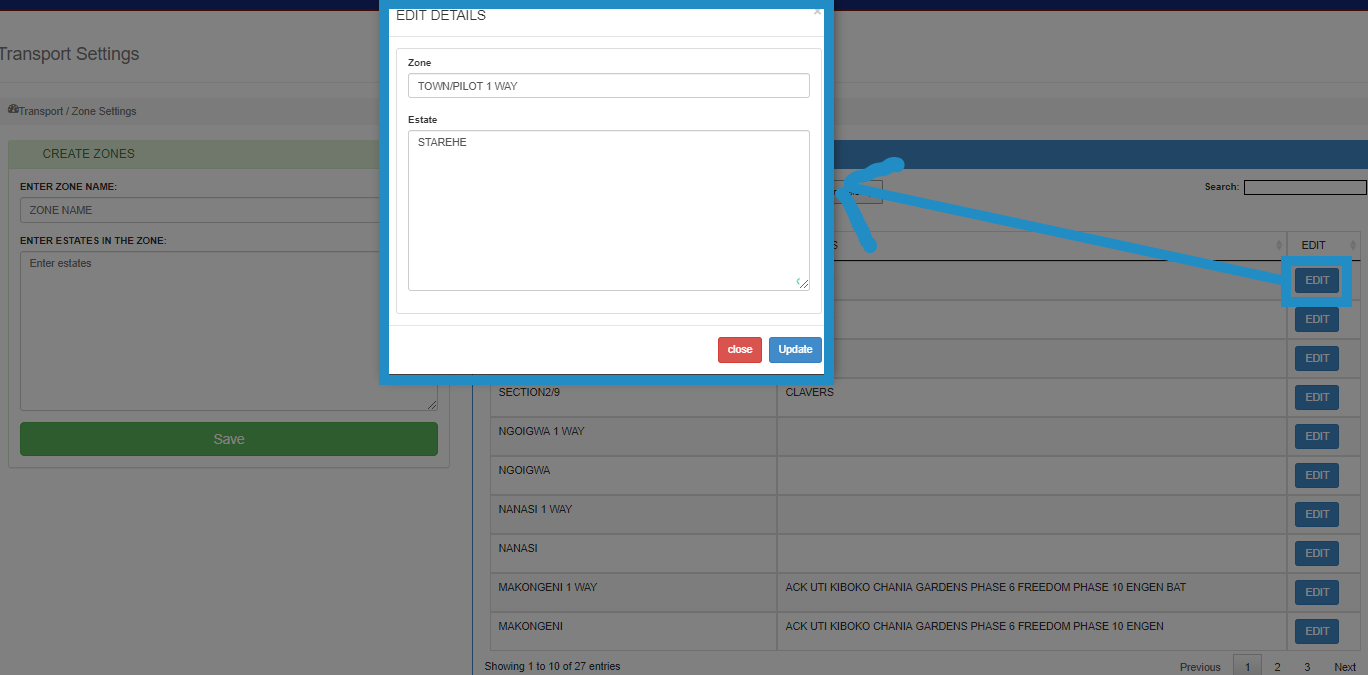Go to page 2 of entries
This screenshot has width=1368, height=675.
(x=1276, y=667)
